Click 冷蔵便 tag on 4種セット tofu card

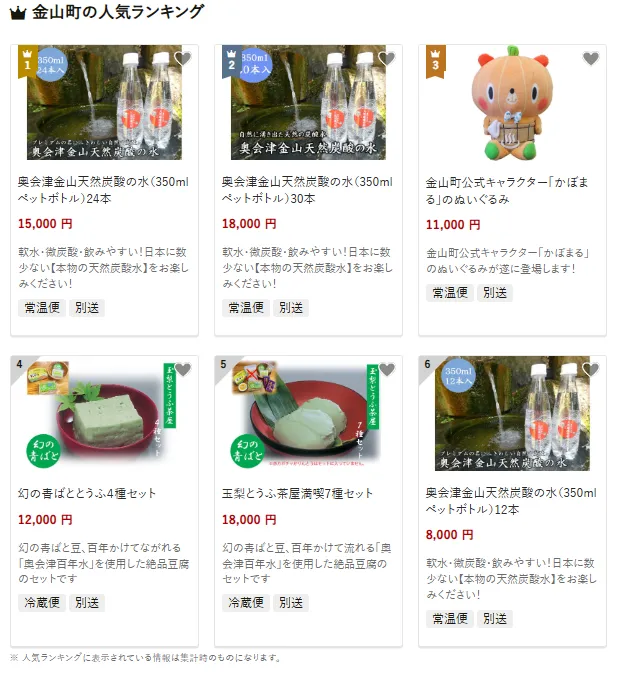pyautogui.click(x=42, y=603)
